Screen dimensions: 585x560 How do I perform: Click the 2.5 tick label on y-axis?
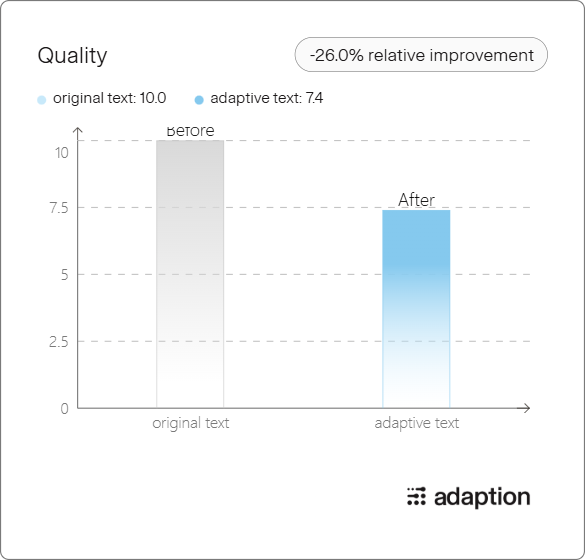point(59,342)
